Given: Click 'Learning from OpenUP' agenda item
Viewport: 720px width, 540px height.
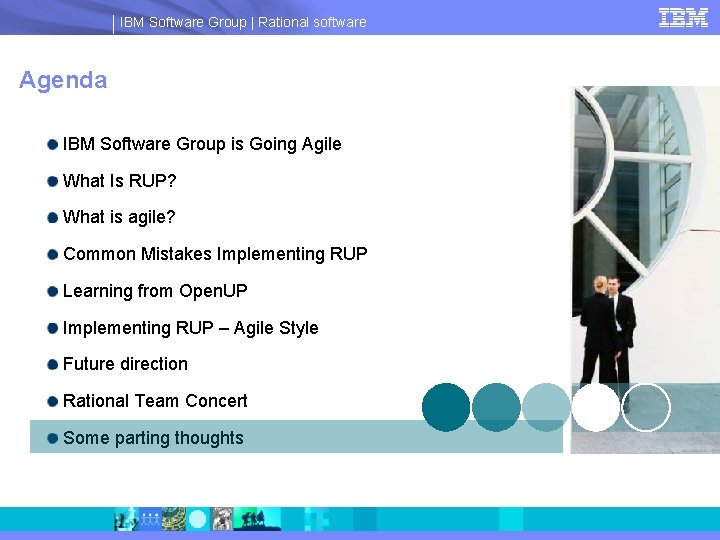Looking at the screenshot, I should click(155, 291).
